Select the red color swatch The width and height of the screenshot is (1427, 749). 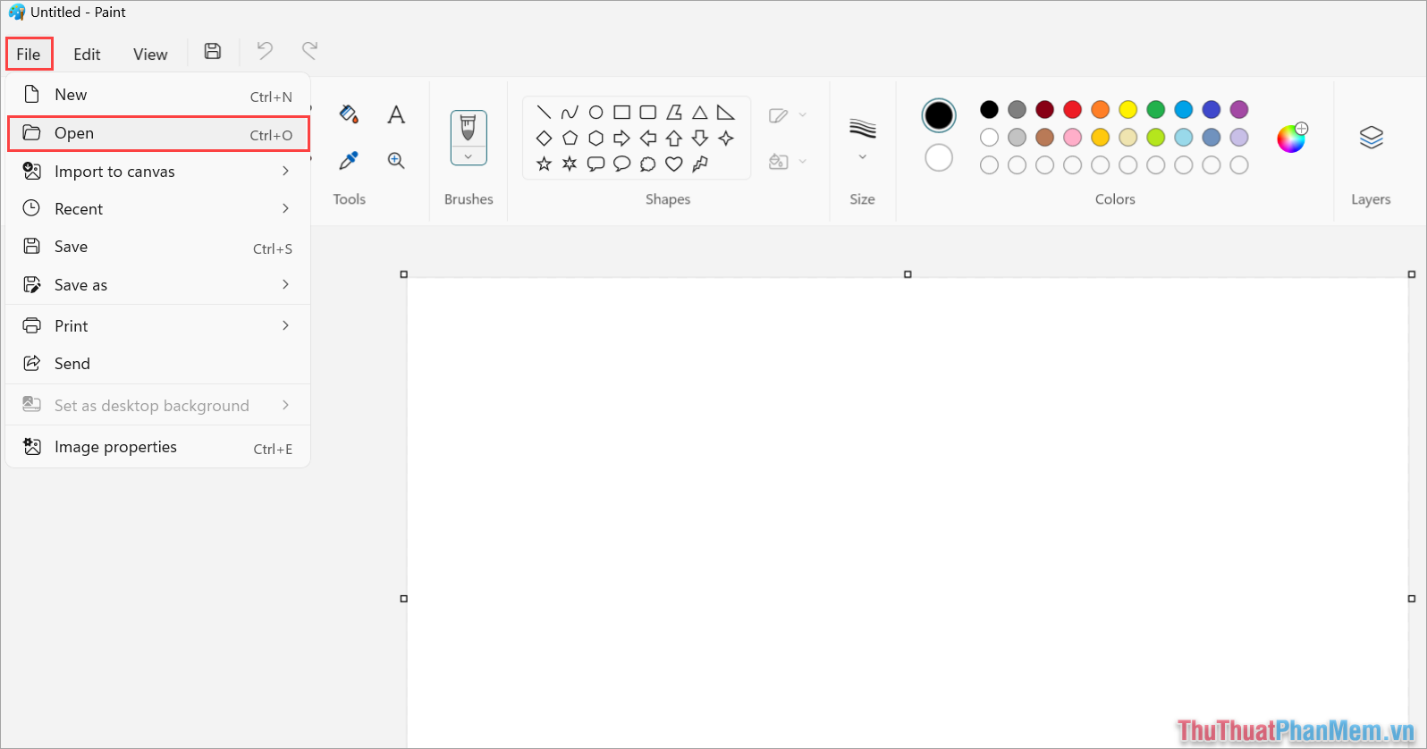1072,109
